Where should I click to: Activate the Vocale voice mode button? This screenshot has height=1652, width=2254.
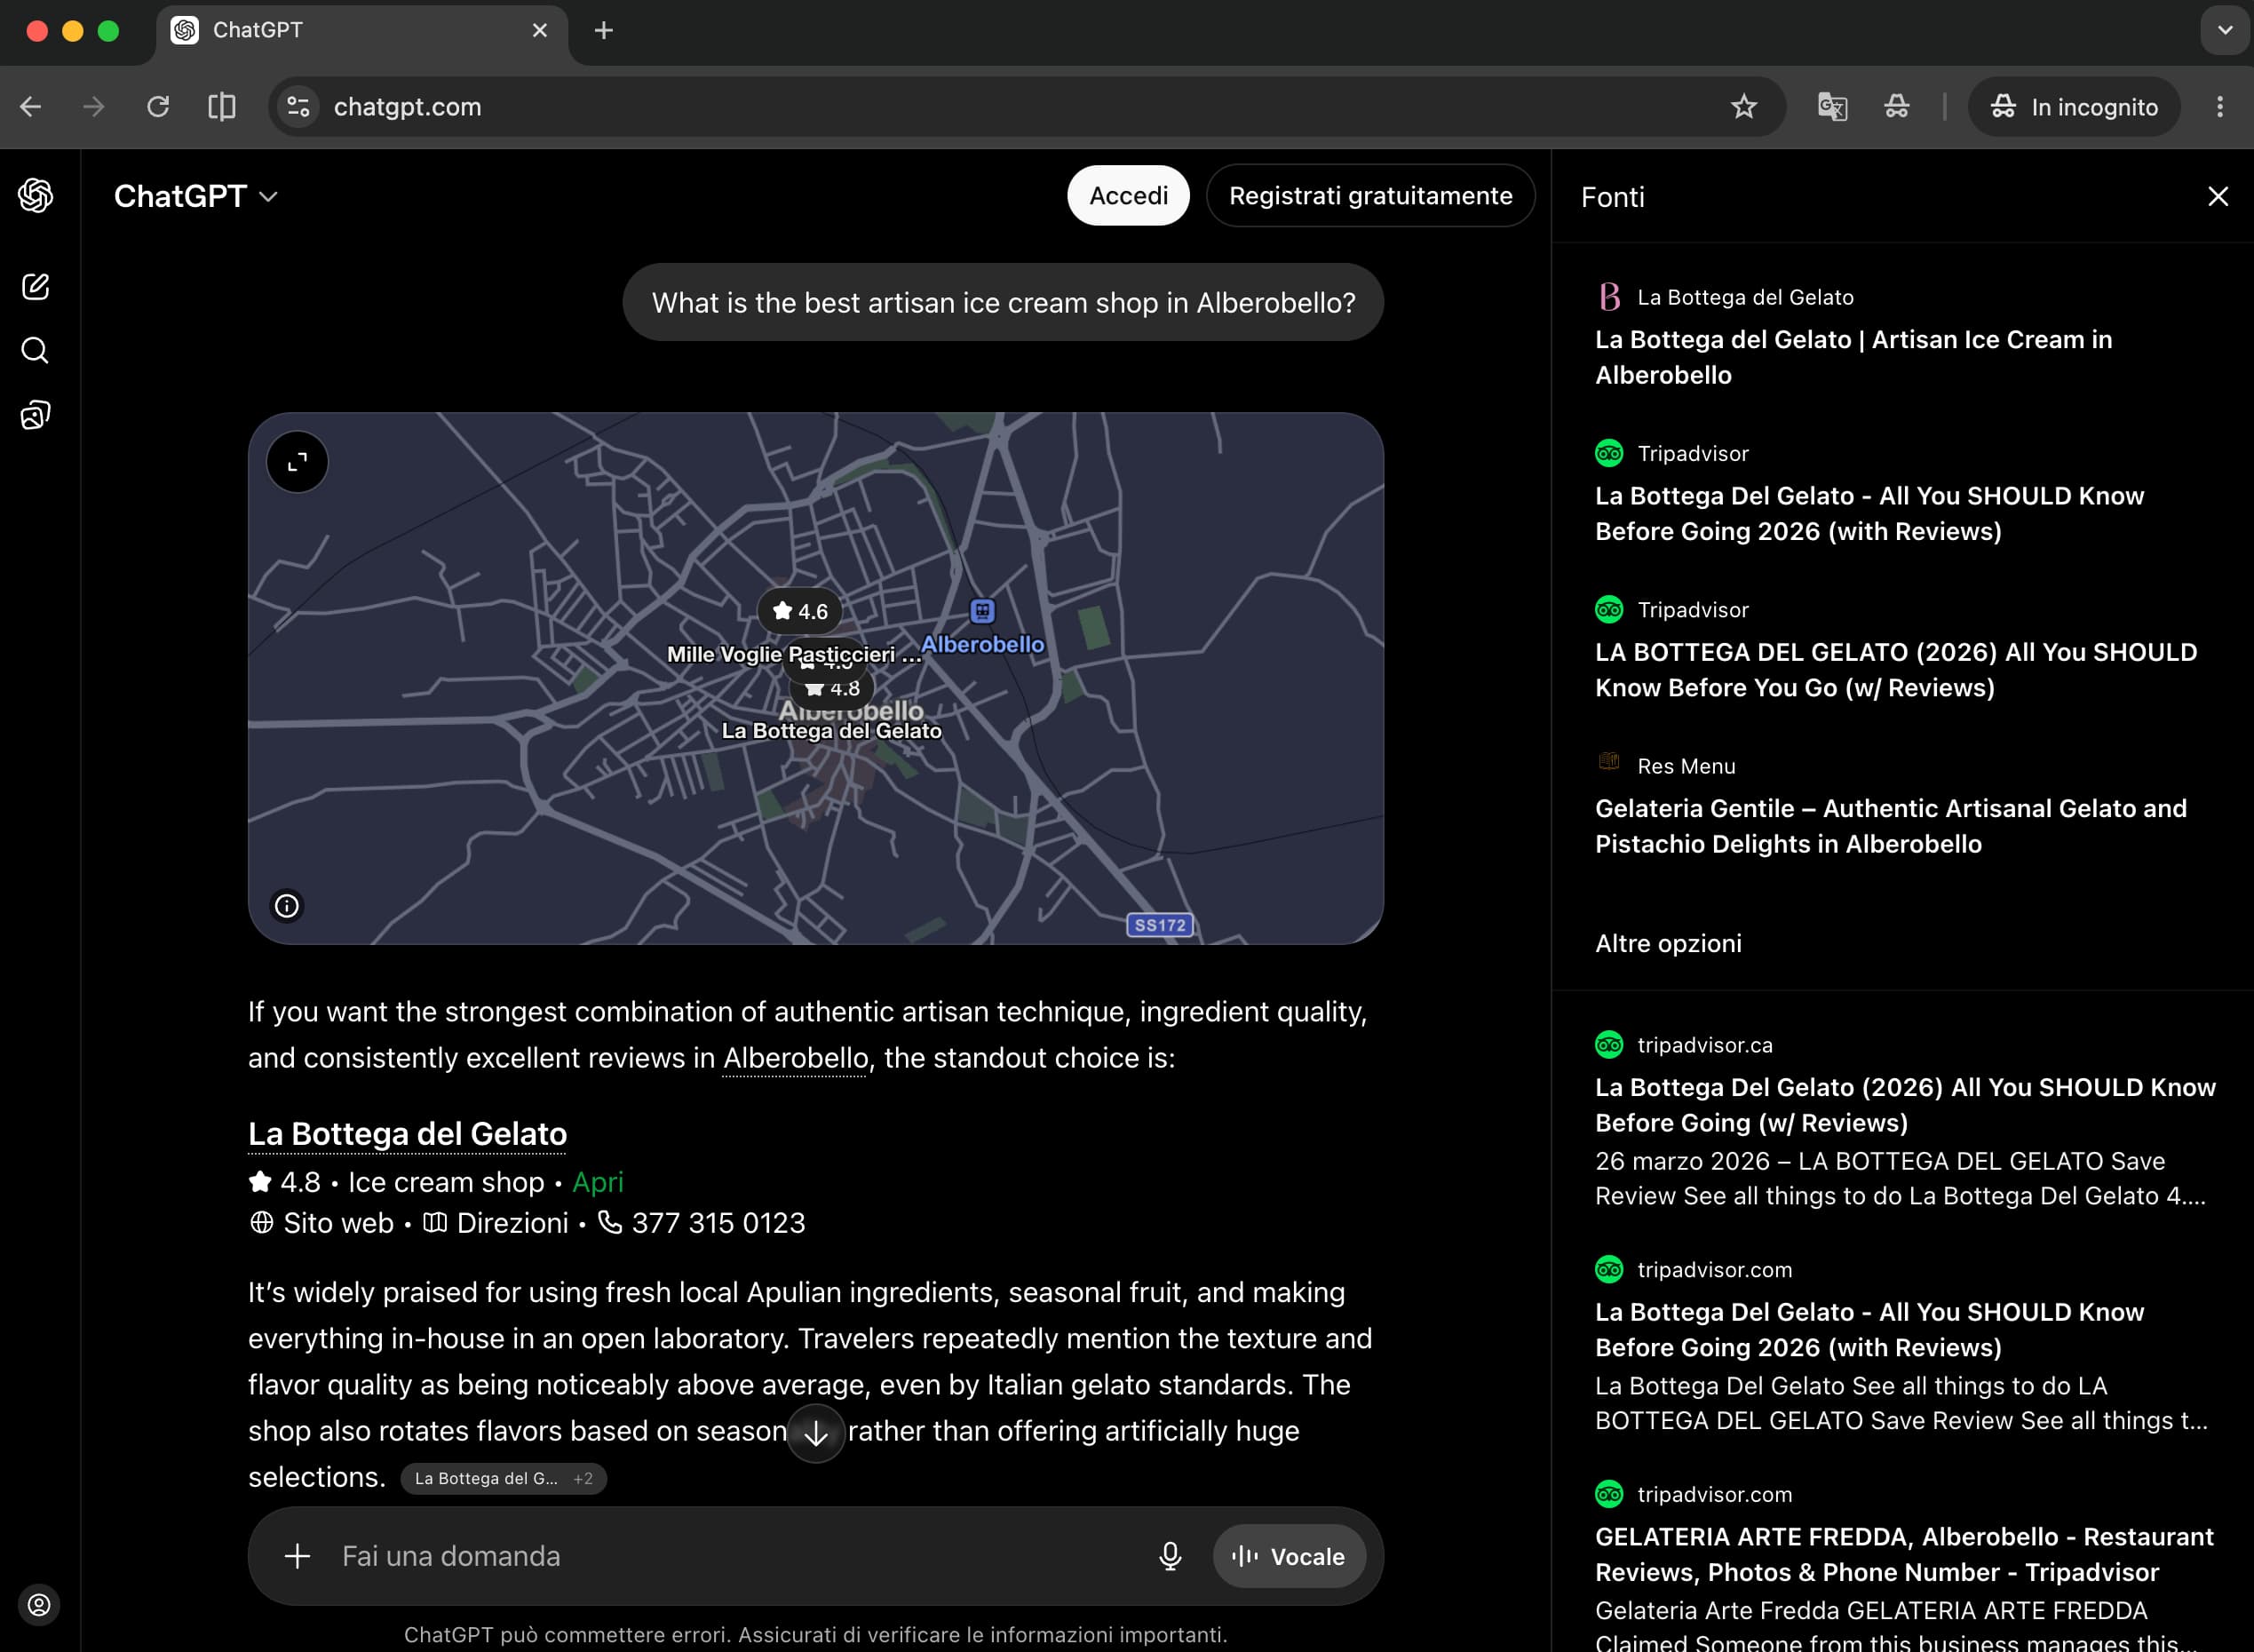[1289, 1556]
